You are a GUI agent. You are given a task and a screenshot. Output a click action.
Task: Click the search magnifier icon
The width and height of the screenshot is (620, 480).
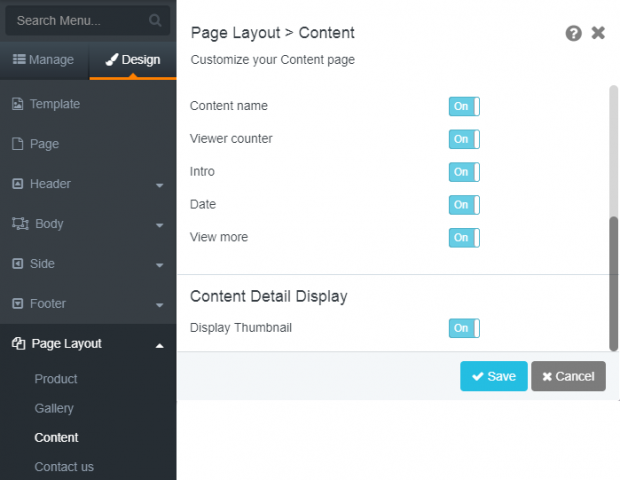pos(155,20)
